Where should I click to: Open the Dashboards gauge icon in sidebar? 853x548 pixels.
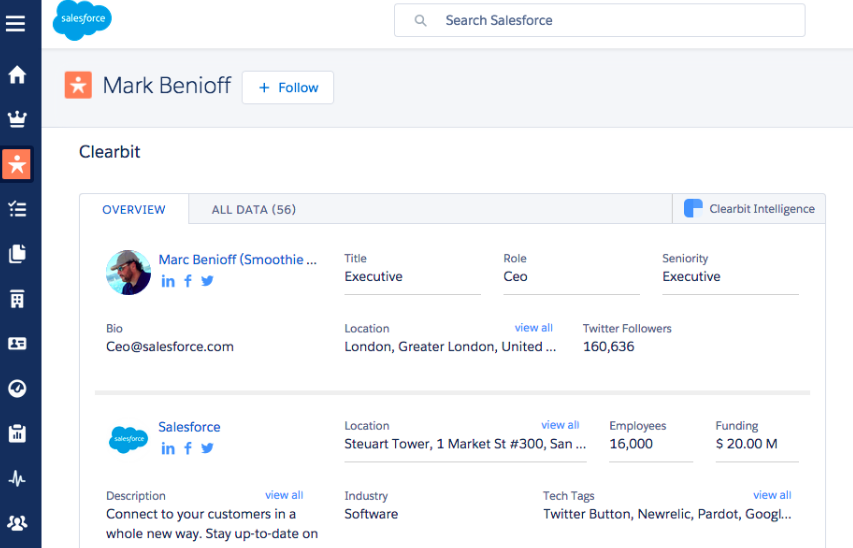pos(17,389)
